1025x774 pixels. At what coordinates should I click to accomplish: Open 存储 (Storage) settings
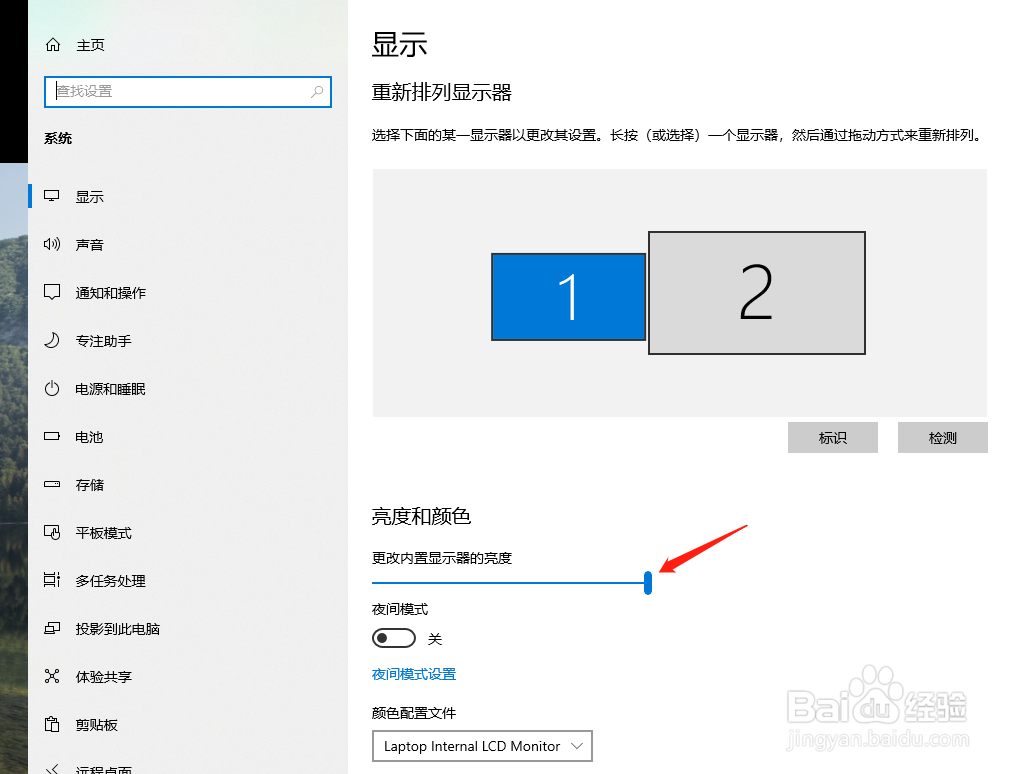click(x=90, y=484)
